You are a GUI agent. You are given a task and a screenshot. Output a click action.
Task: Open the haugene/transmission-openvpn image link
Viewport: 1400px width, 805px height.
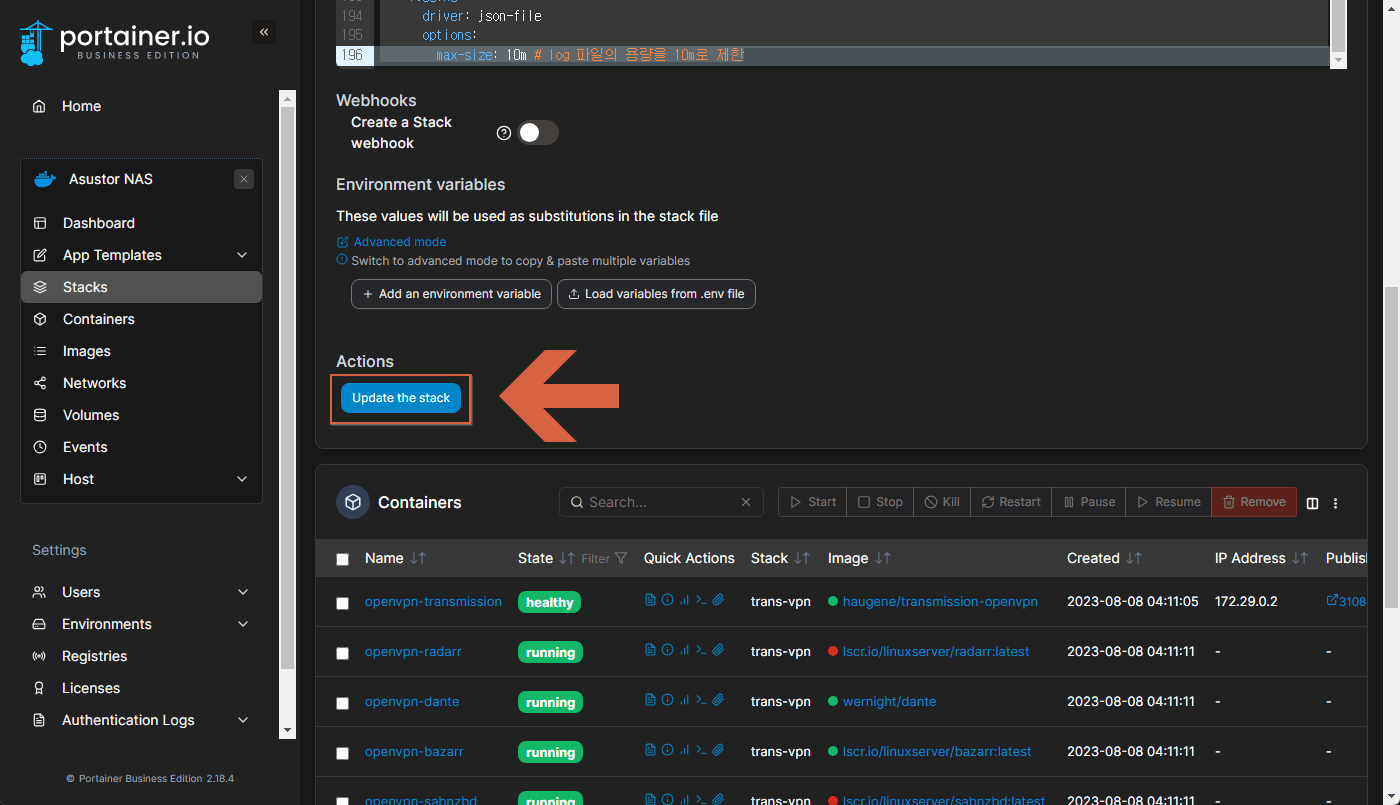[x=940, y=602]
